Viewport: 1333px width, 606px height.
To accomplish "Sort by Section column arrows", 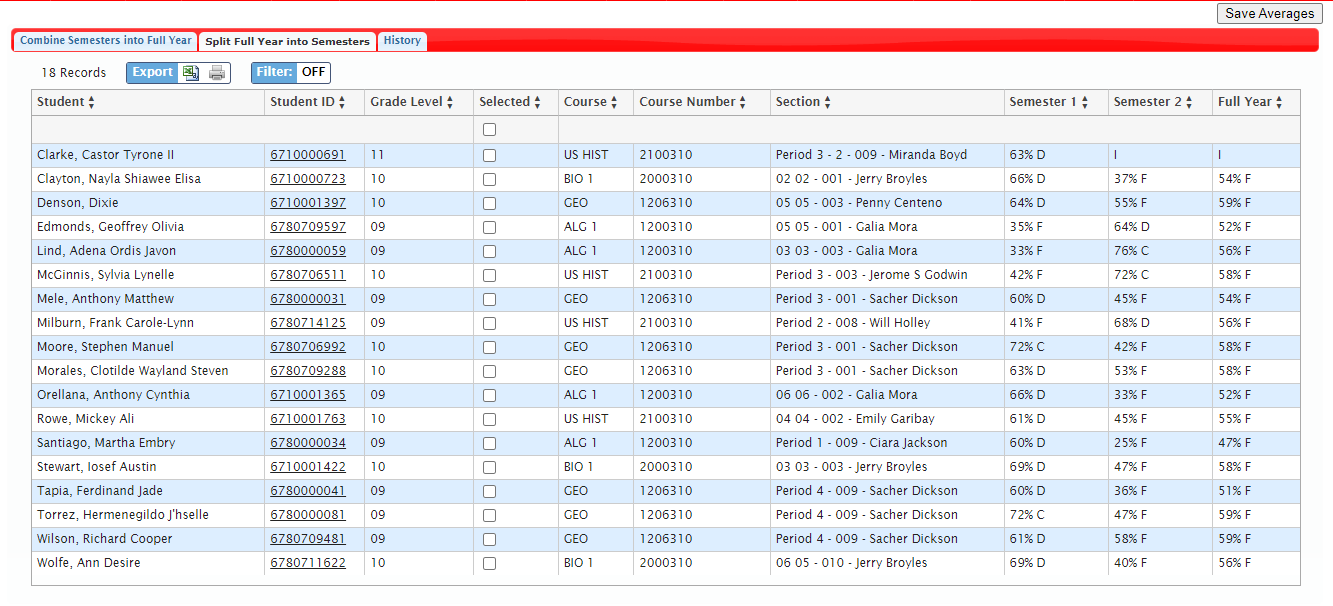I will pos(828,103).
